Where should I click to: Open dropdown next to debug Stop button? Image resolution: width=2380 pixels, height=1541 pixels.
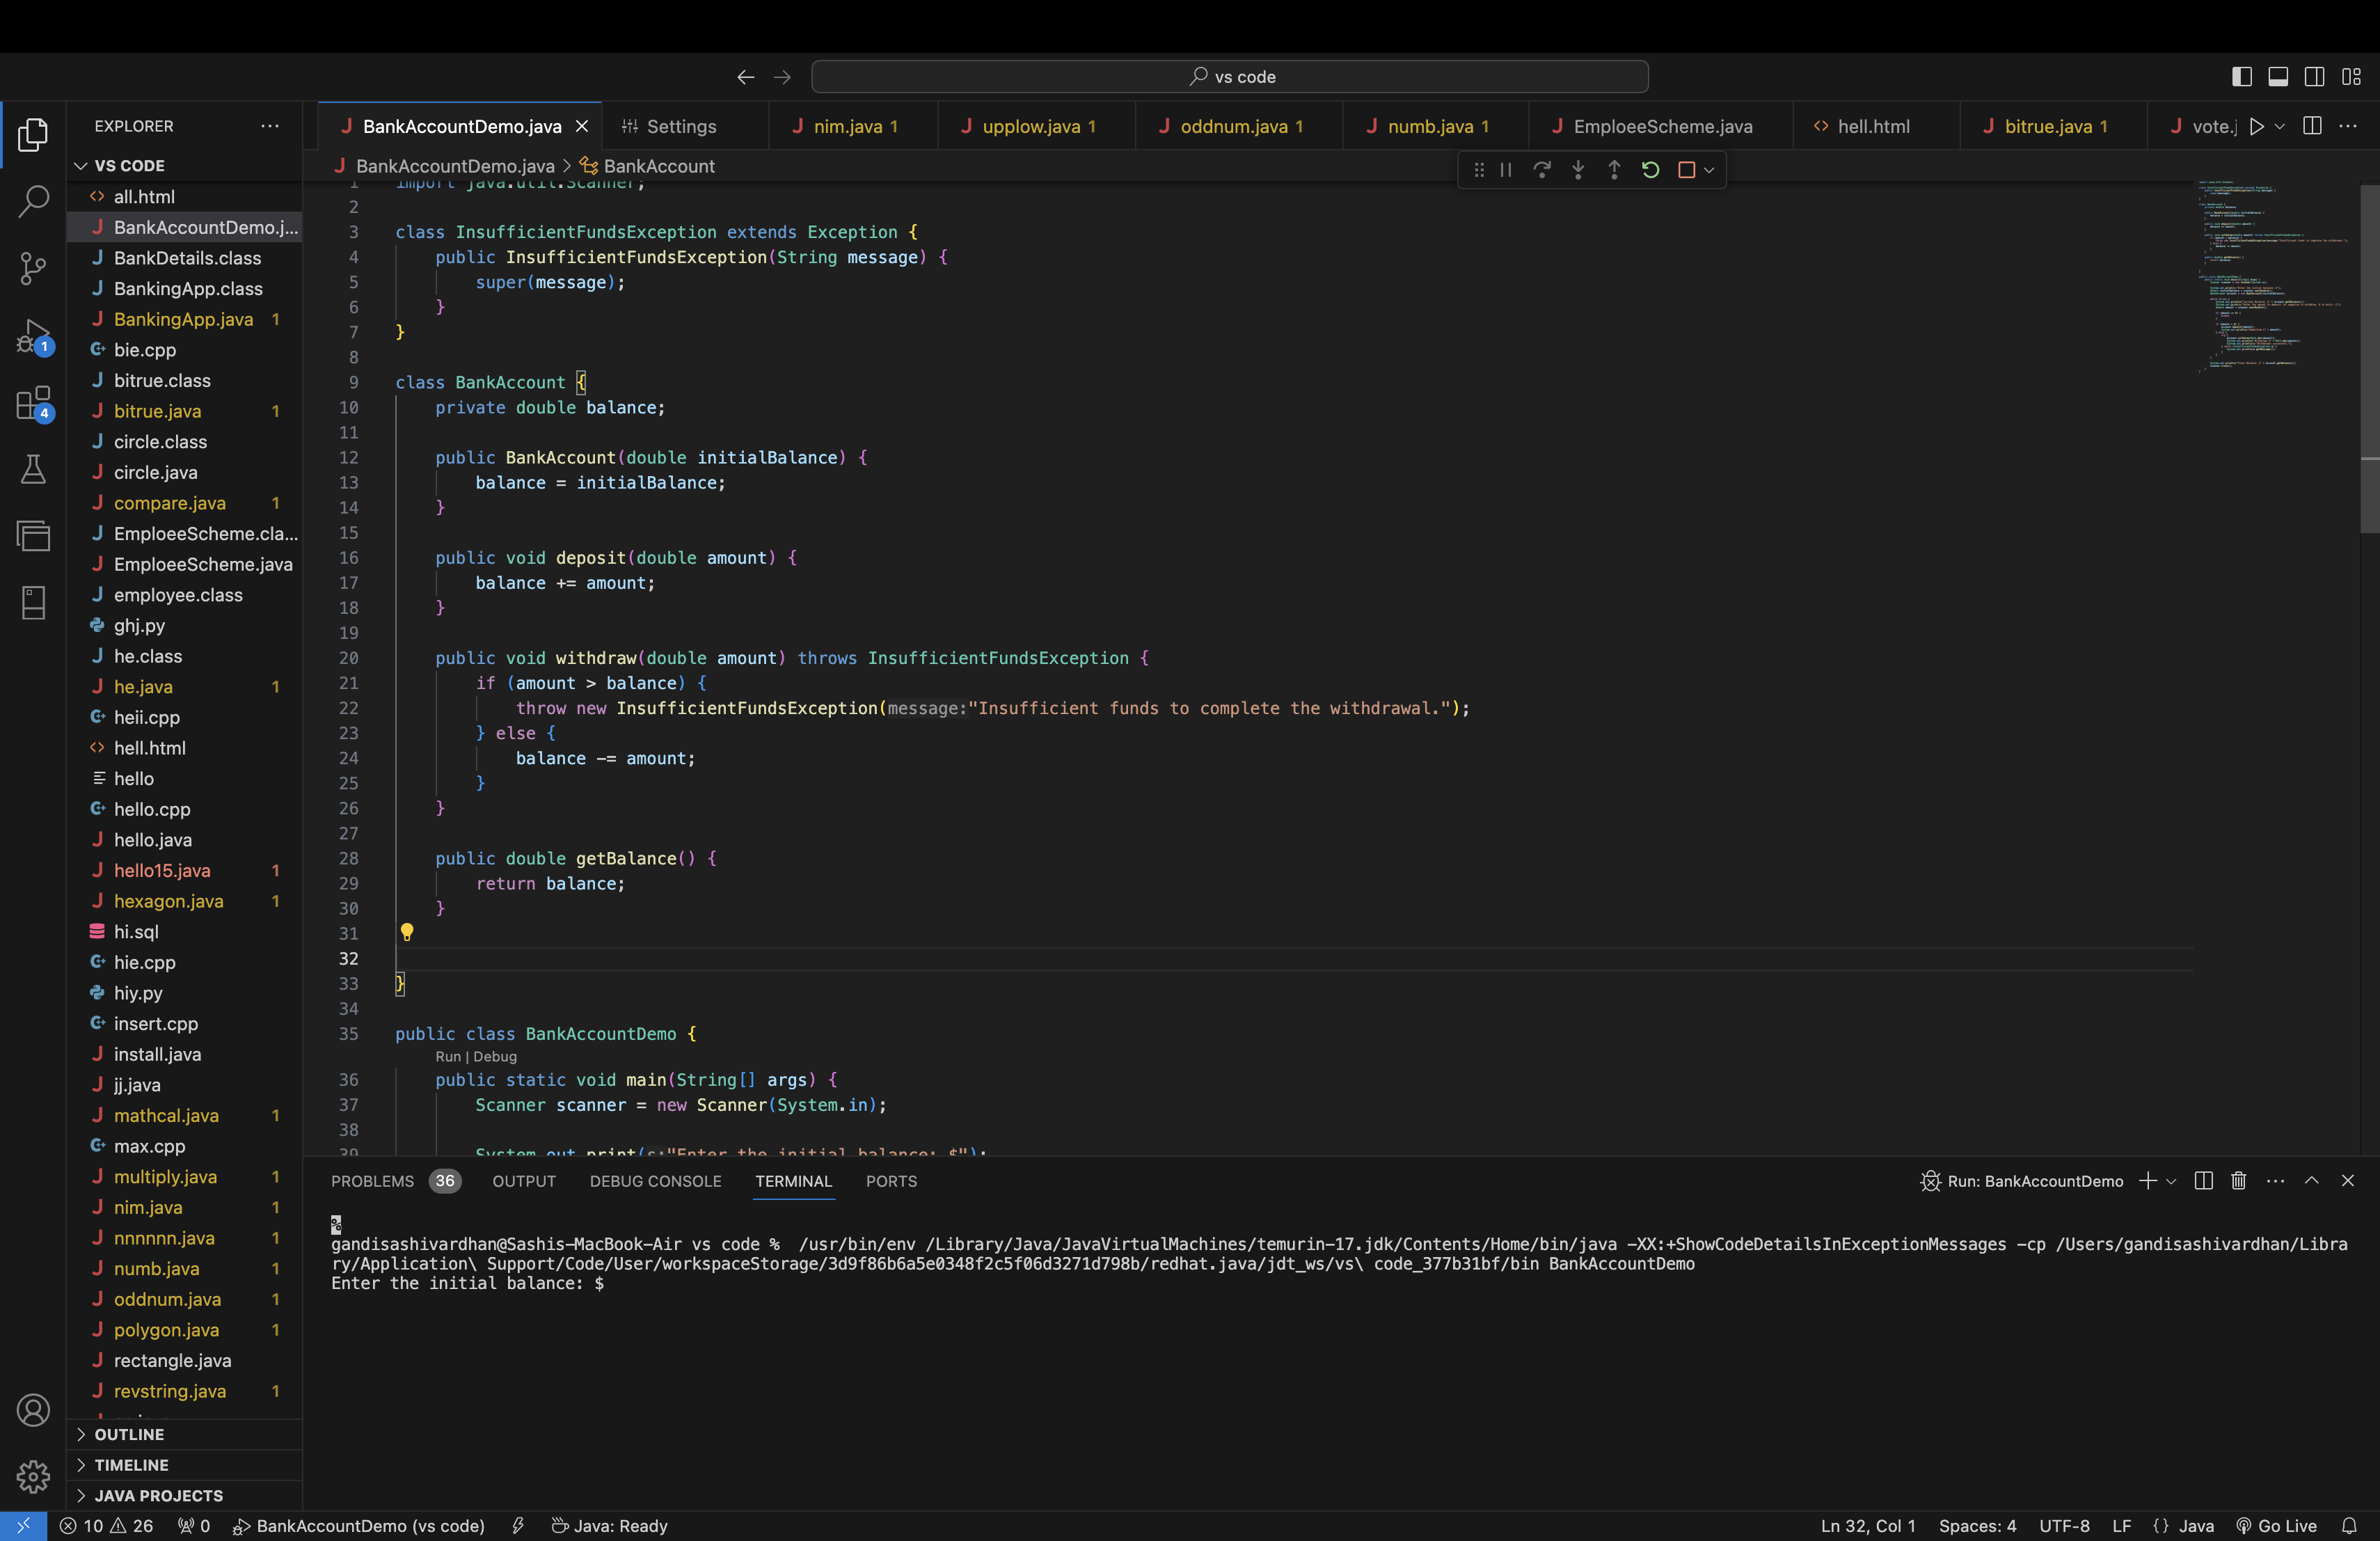(x=1709, y=170)
